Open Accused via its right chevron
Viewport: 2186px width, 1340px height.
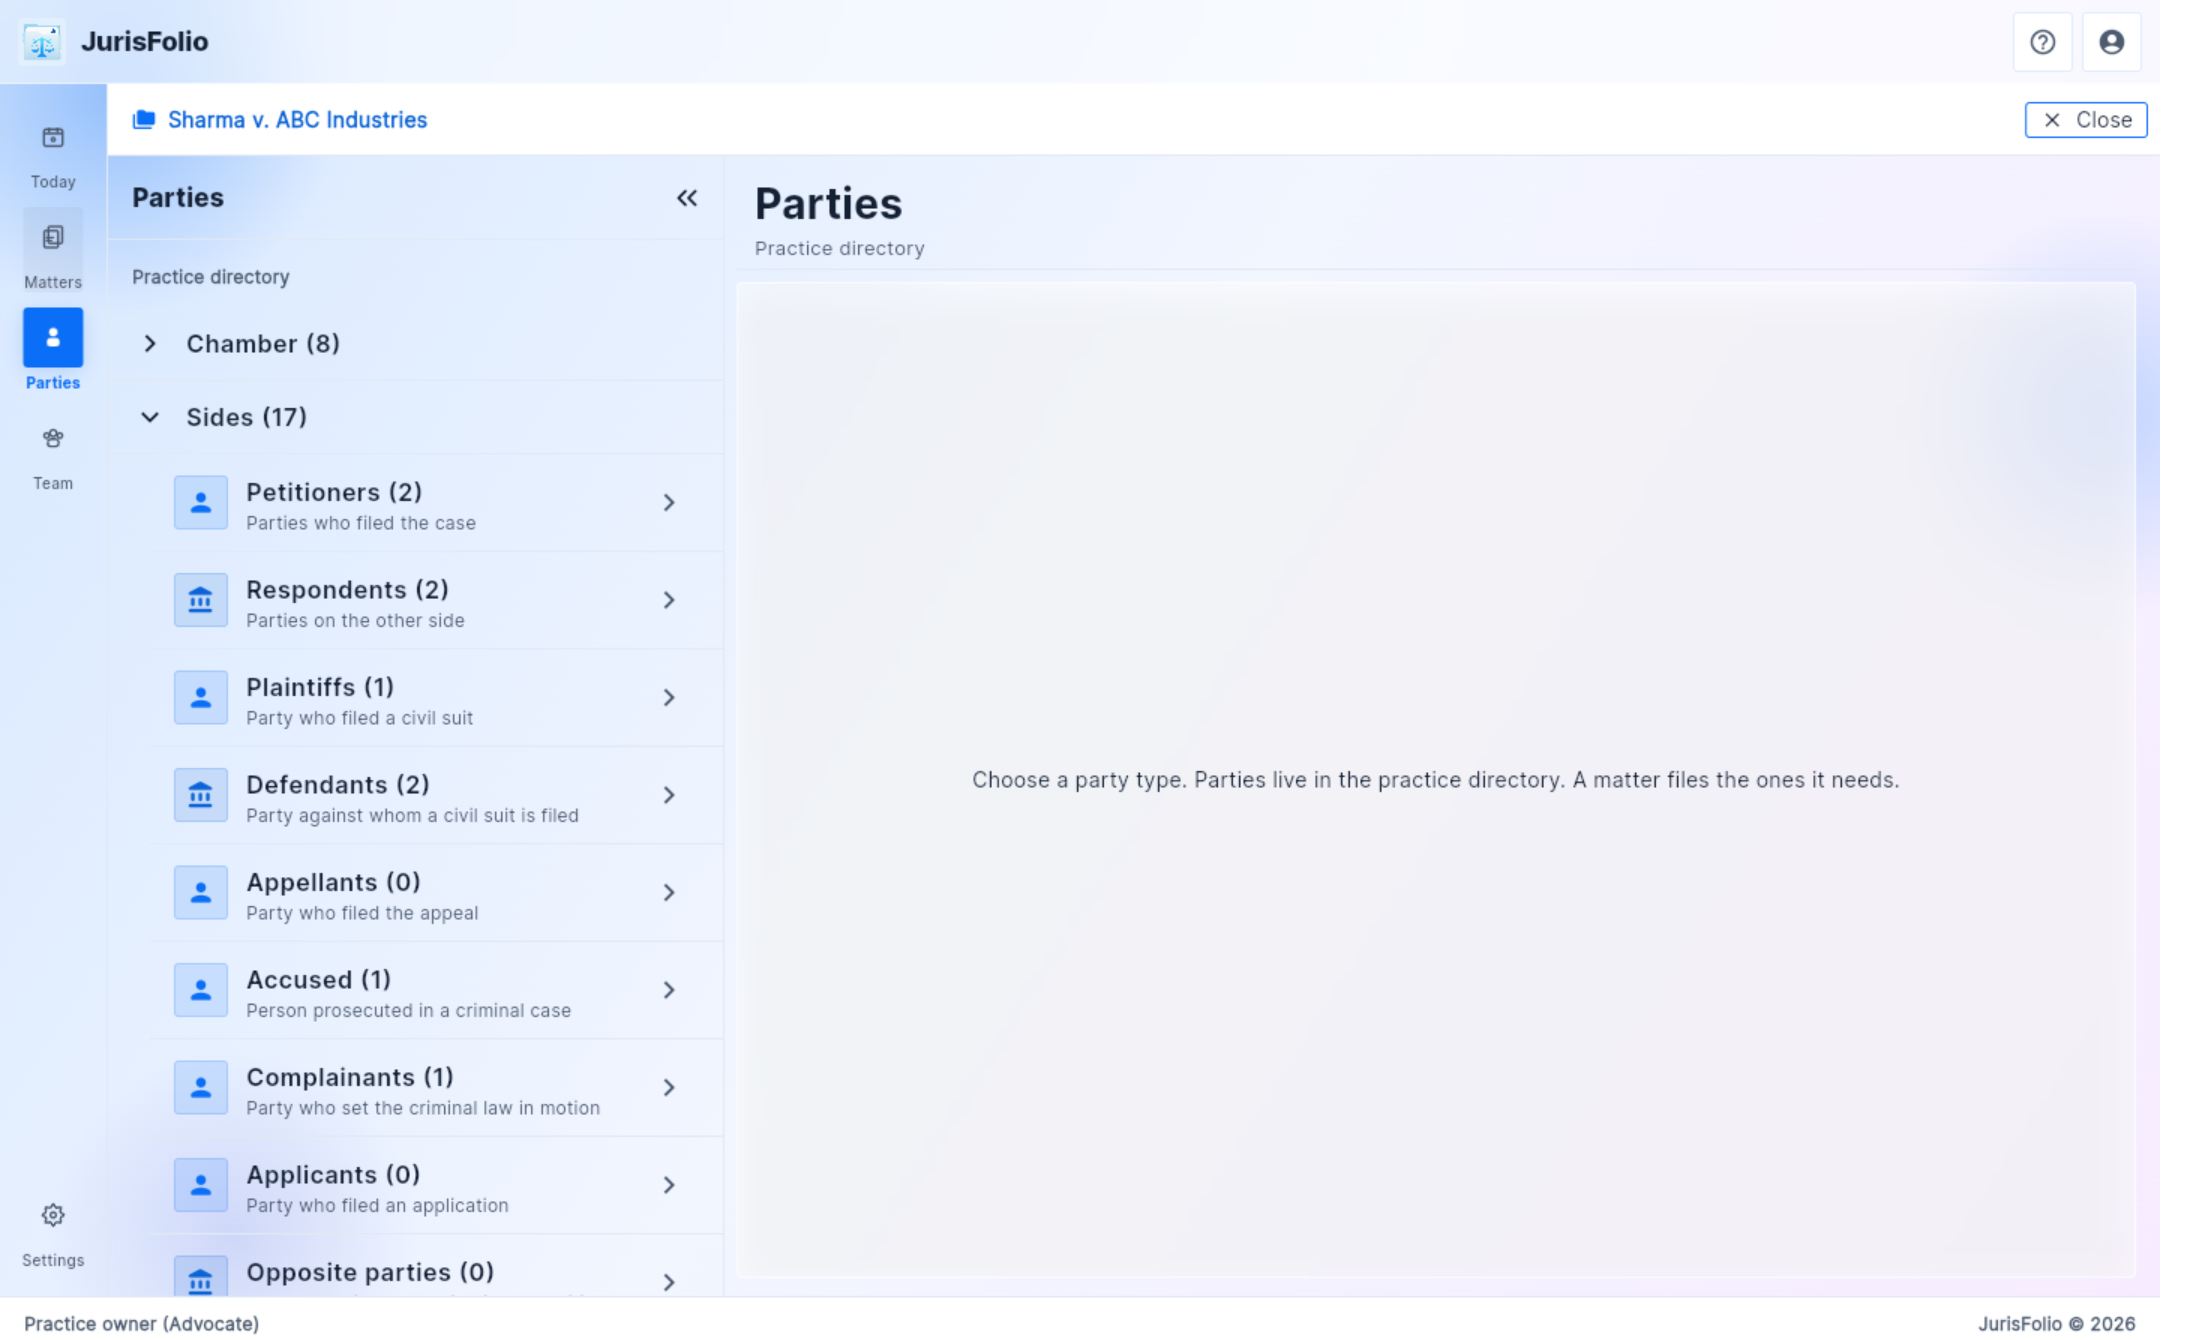(x=669, y=990)
